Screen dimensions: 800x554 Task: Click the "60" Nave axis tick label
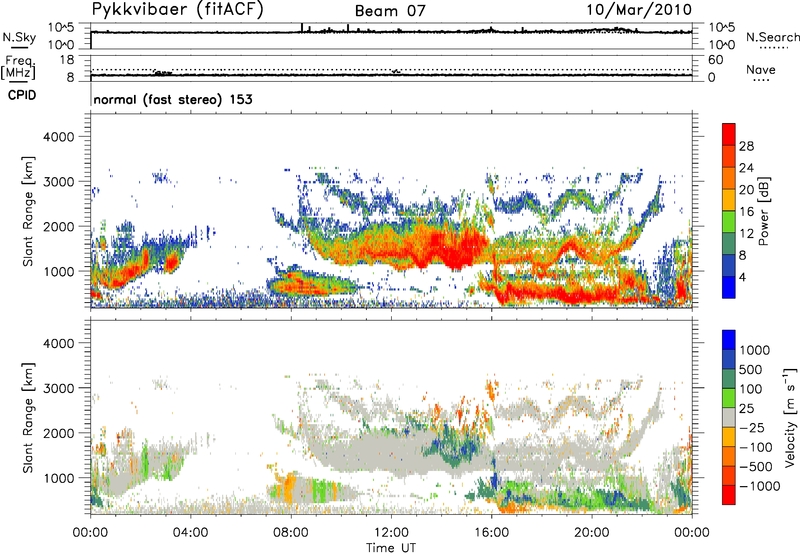coord(715,60)
